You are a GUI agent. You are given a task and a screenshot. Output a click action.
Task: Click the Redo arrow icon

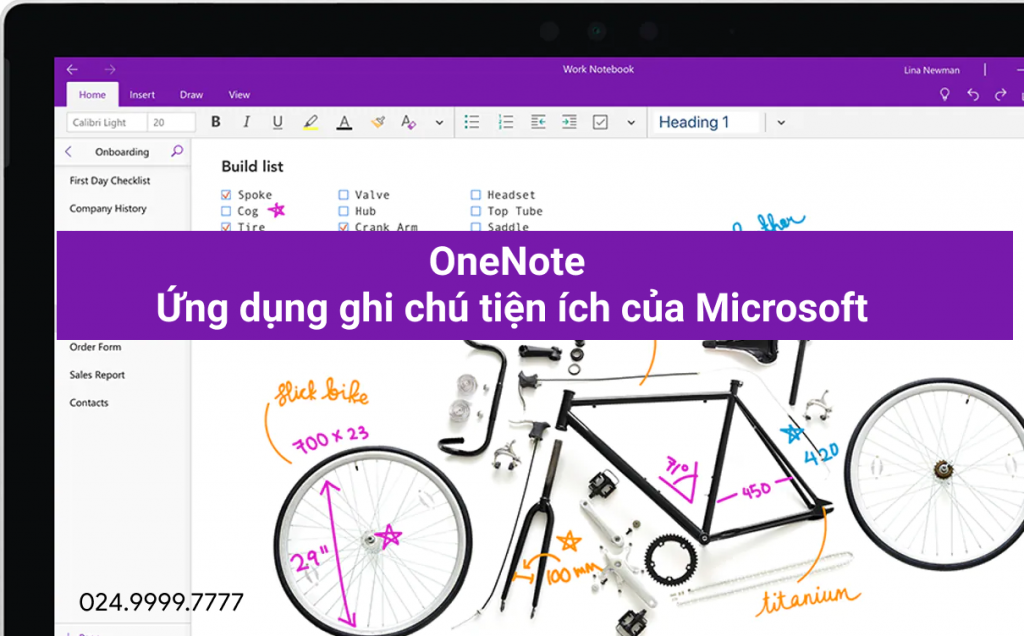click(x=999, y=93)
